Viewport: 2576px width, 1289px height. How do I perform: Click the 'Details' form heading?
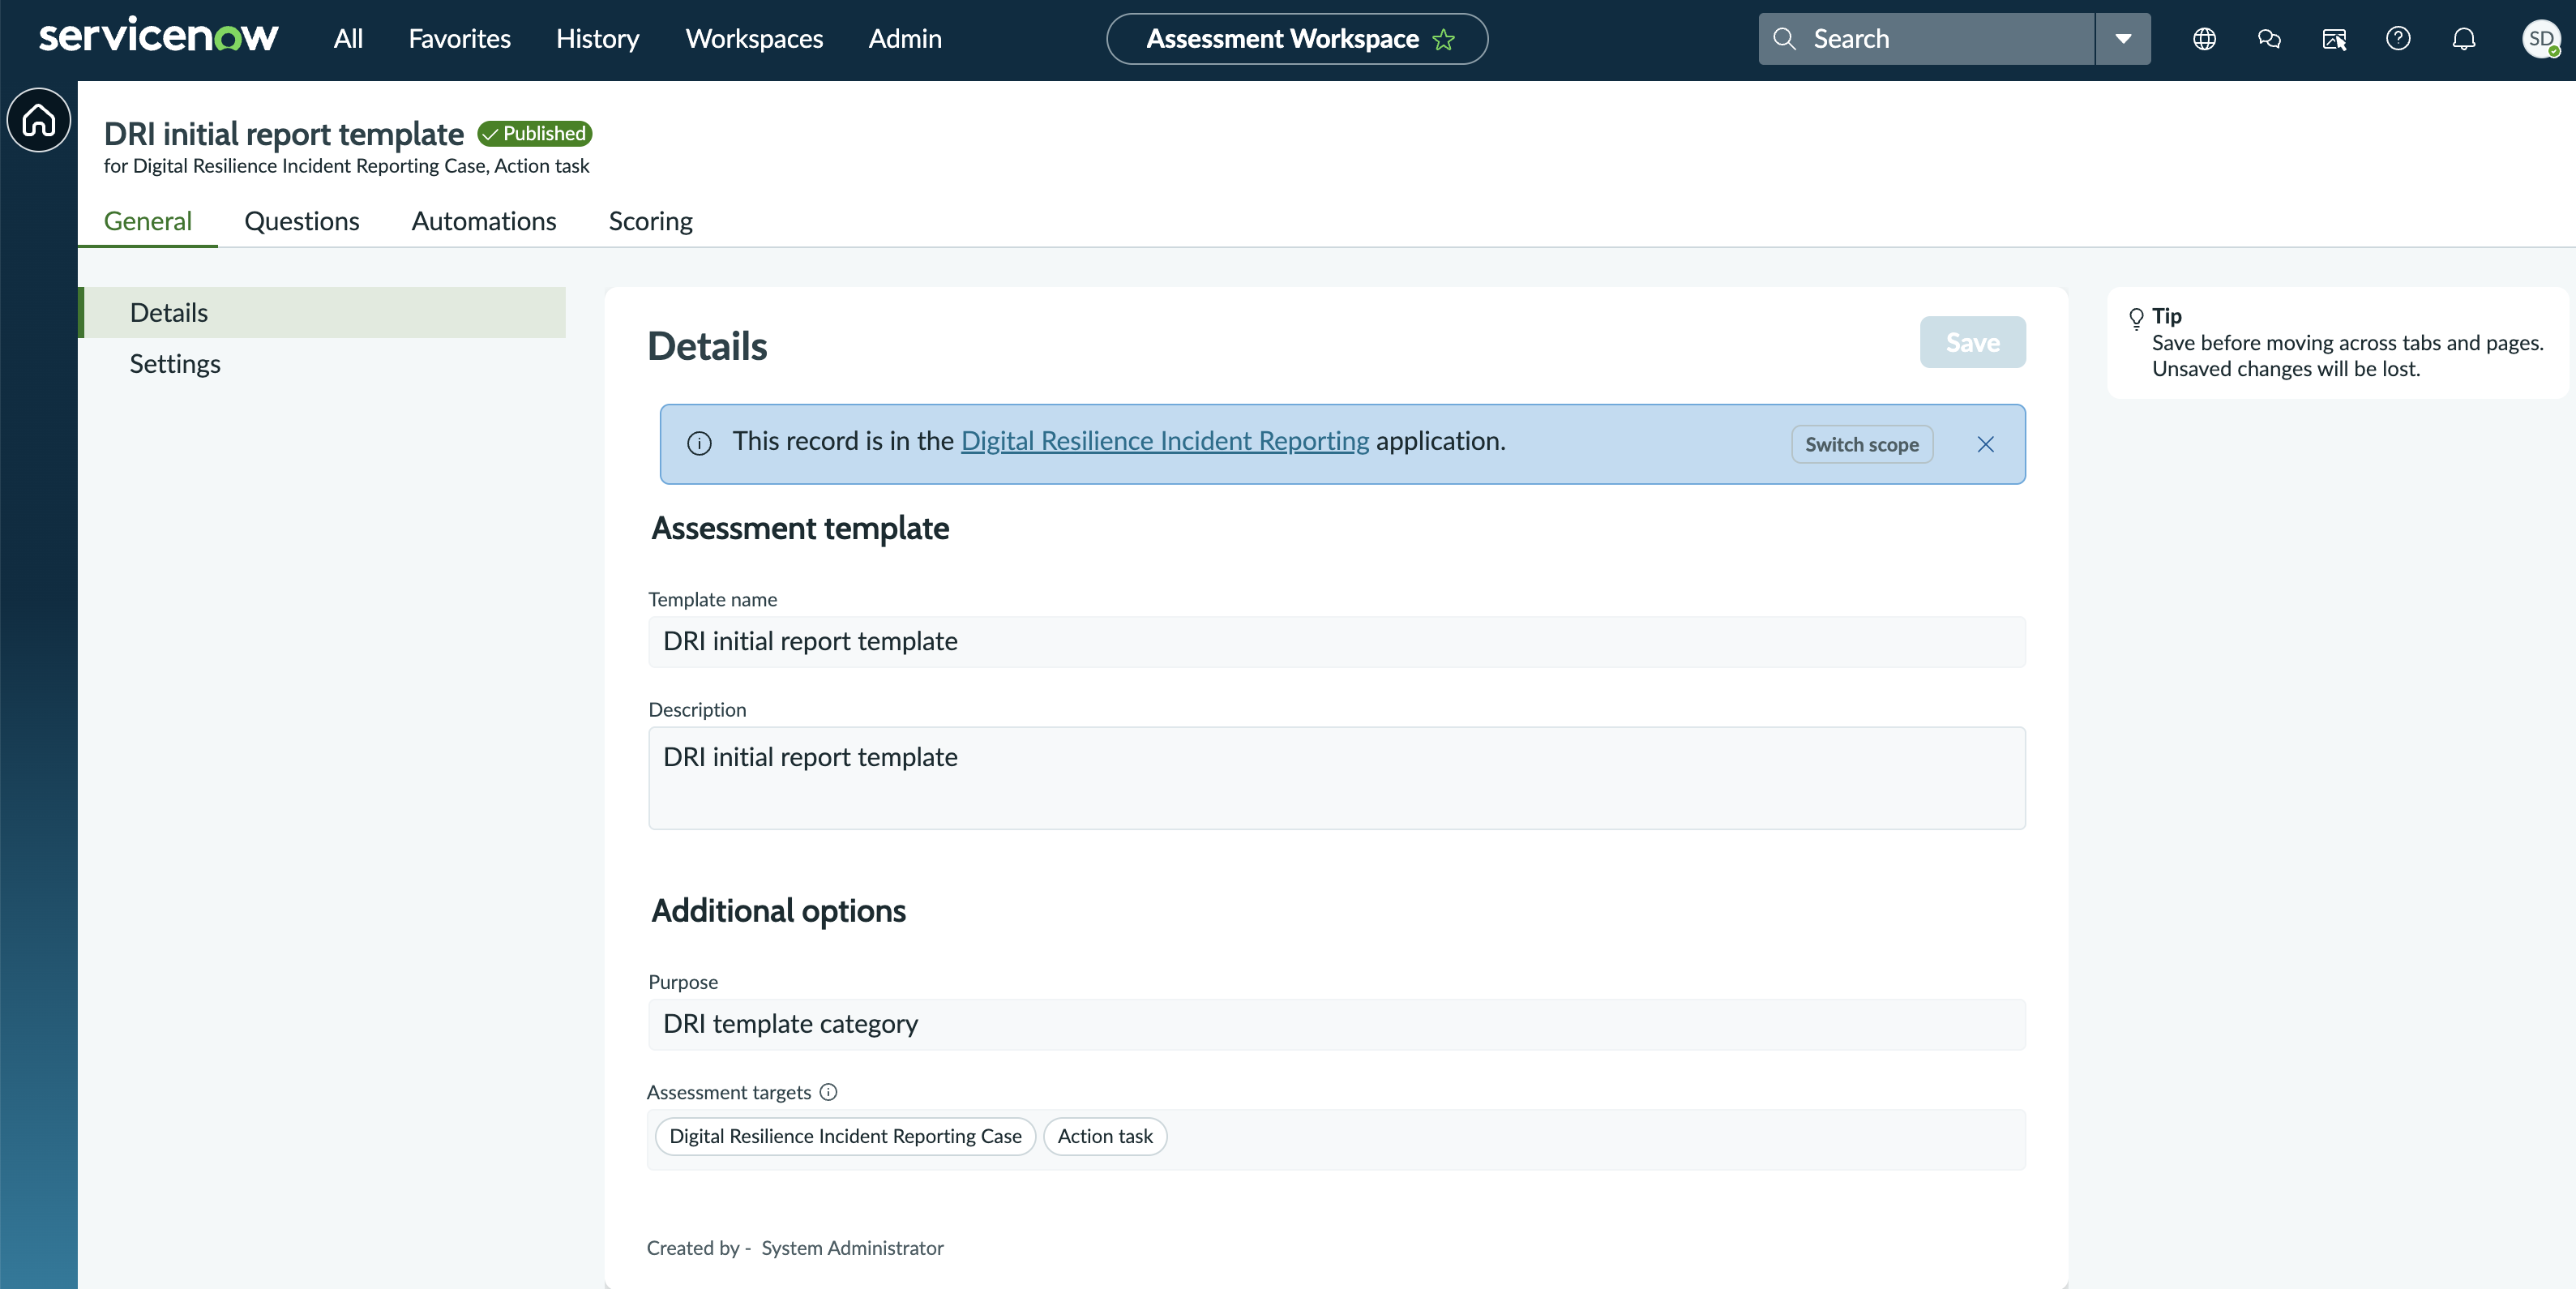click(707, 346)
